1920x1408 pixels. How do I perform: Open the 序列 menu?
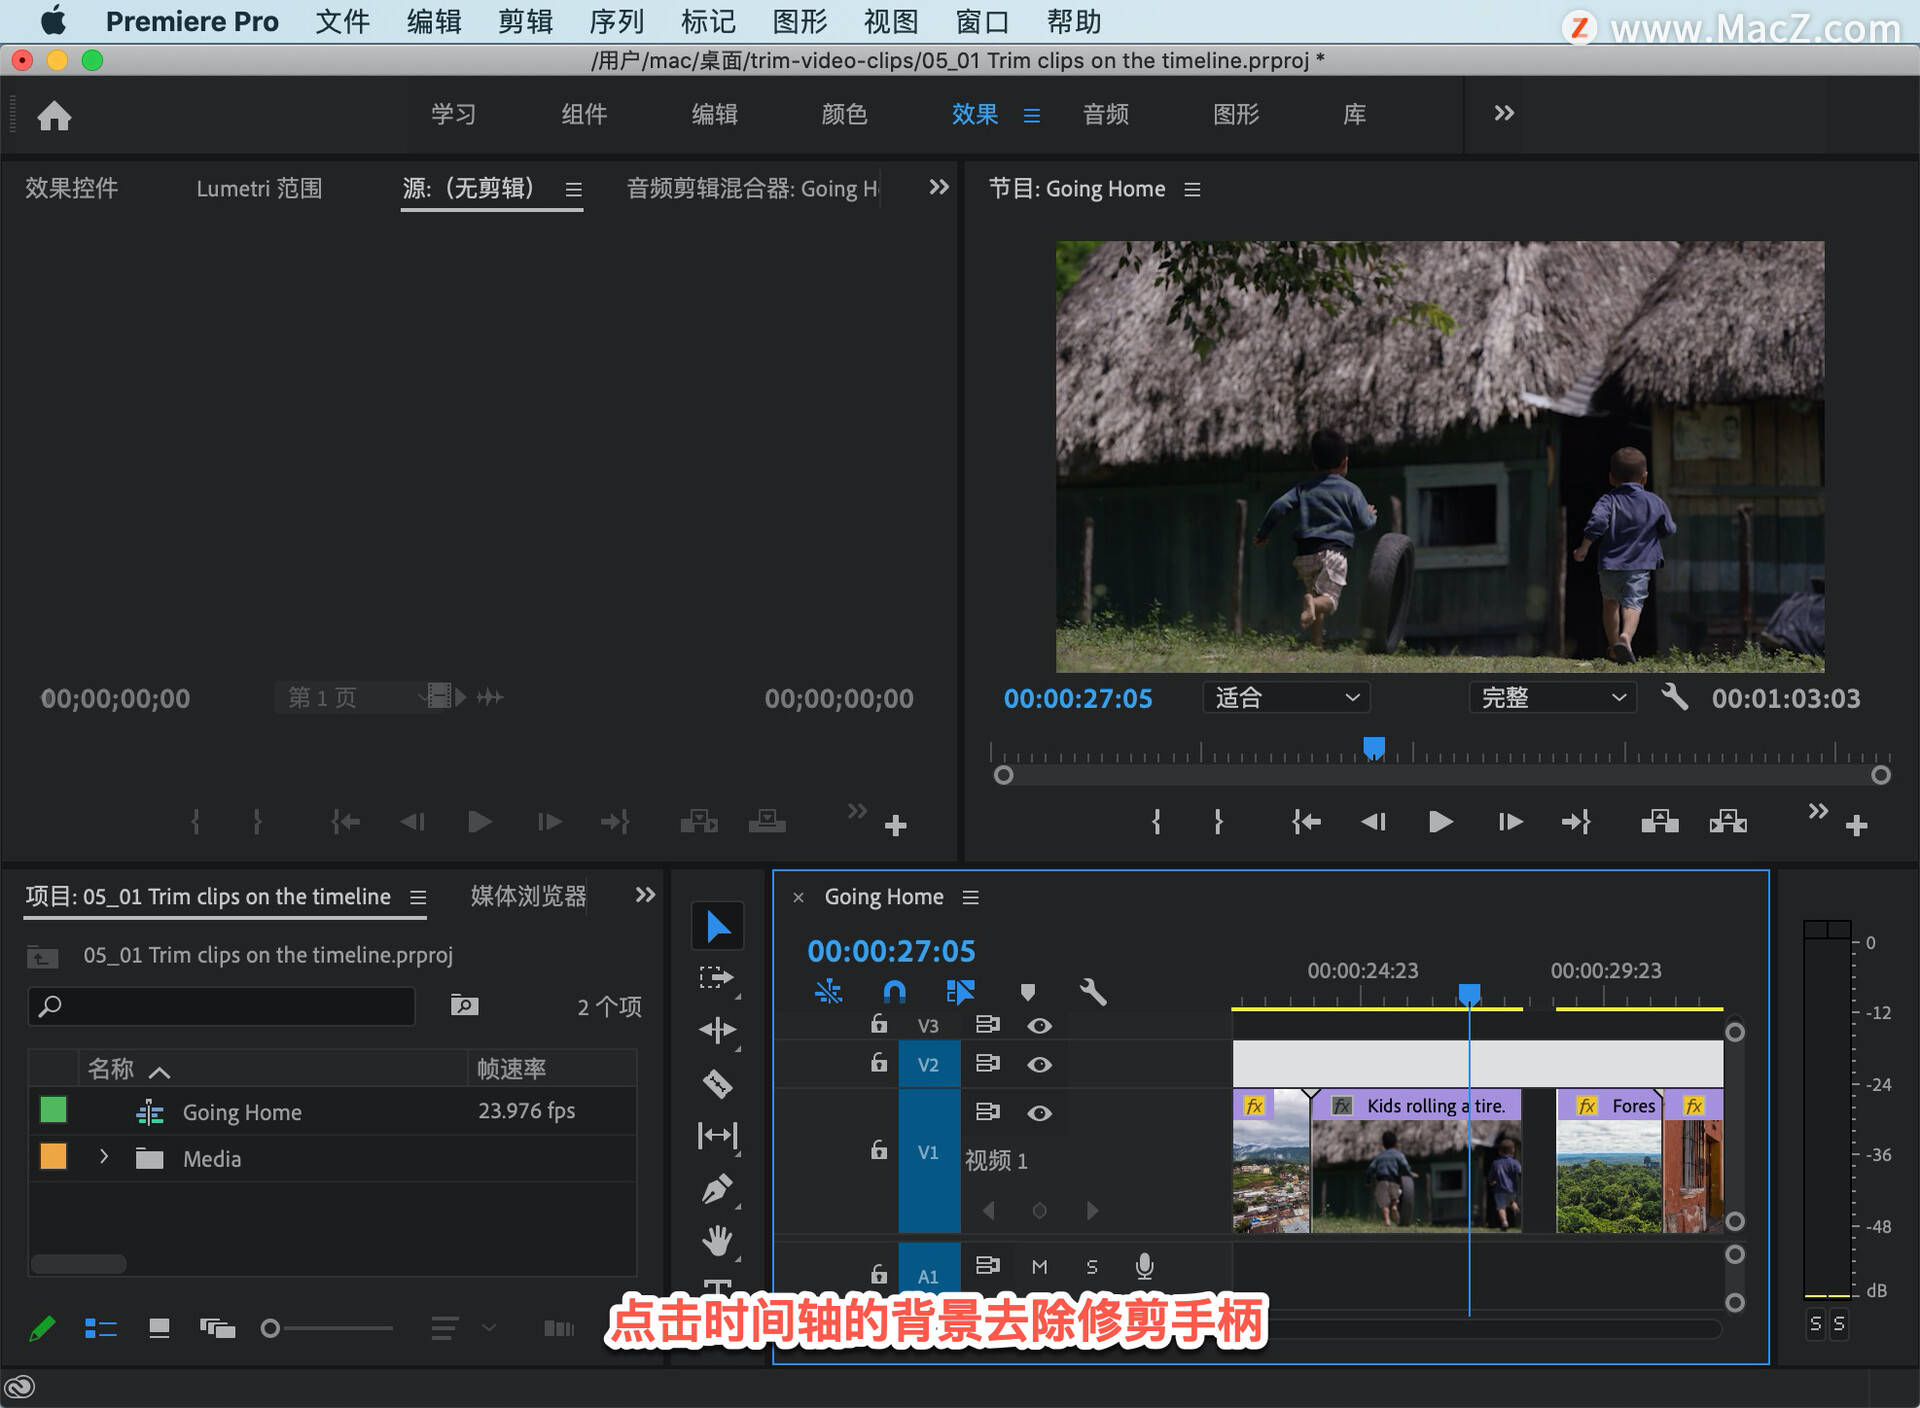(x=616, y=21)
